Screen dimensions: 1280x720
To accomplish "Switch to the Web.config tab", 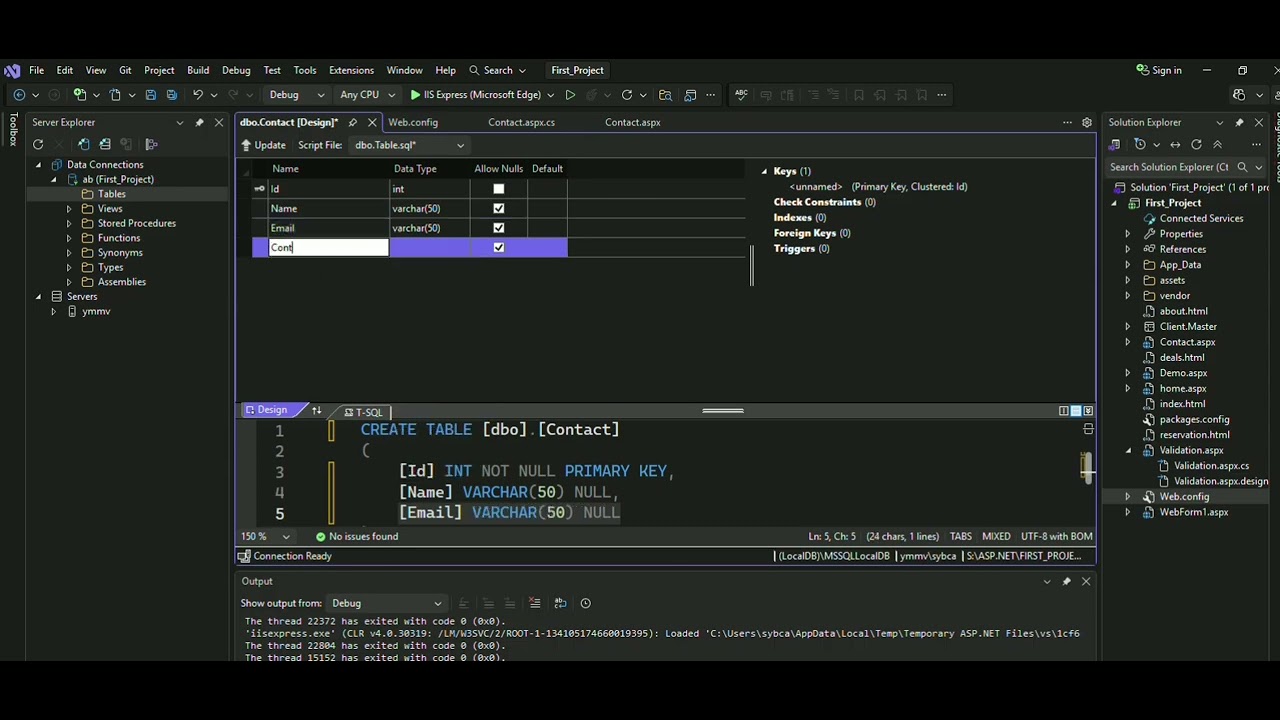I will pos(413,122).
